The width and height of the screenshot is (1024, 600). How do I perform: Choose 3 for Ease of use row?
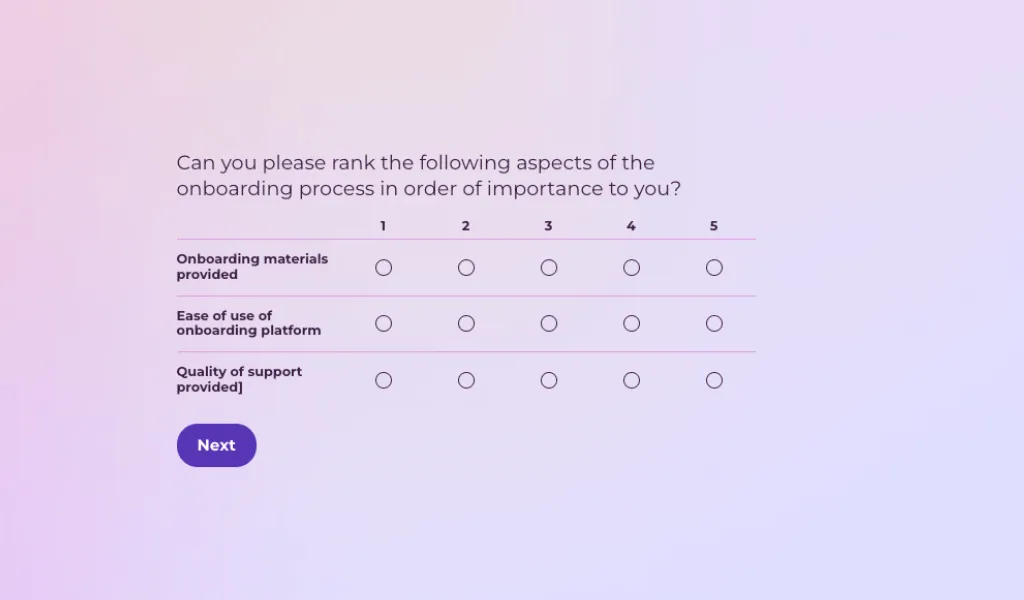(549, 324)
